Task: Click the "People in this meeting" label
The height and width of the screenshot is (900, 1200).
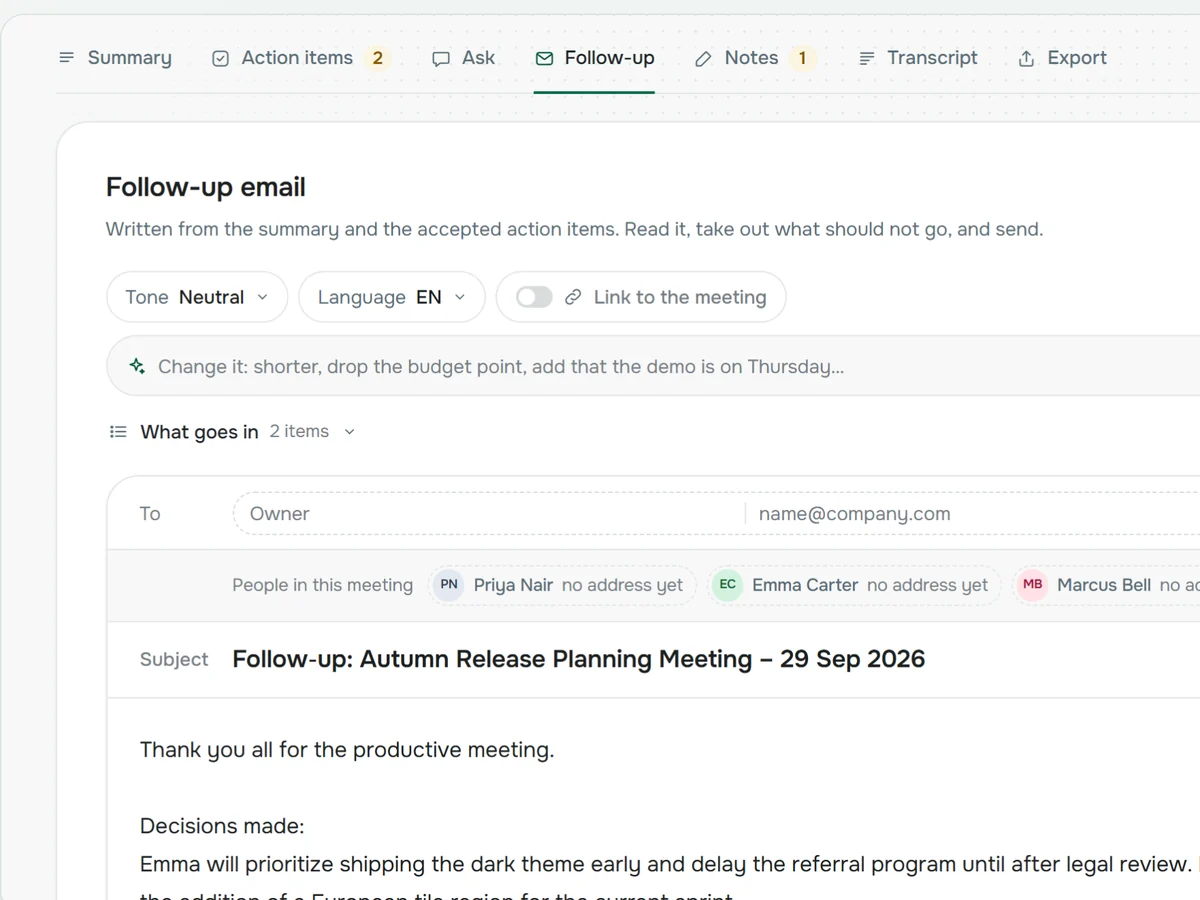Action: click(322, 585)
